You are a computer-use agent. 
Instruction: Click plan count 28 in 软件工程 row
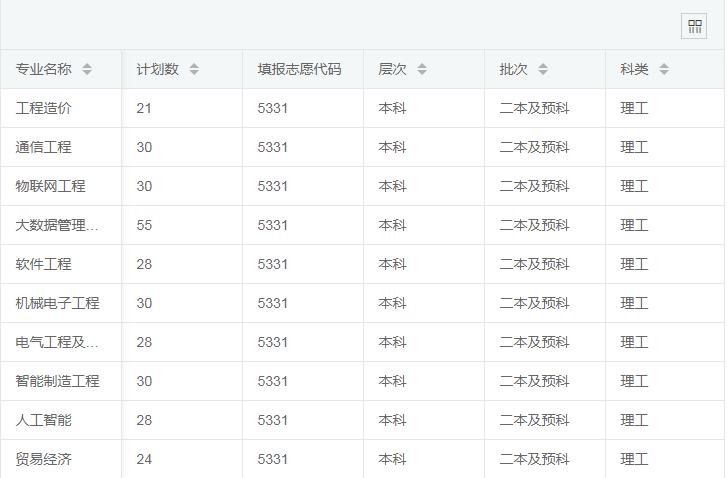pyautogui.click(x=144, y=264)
